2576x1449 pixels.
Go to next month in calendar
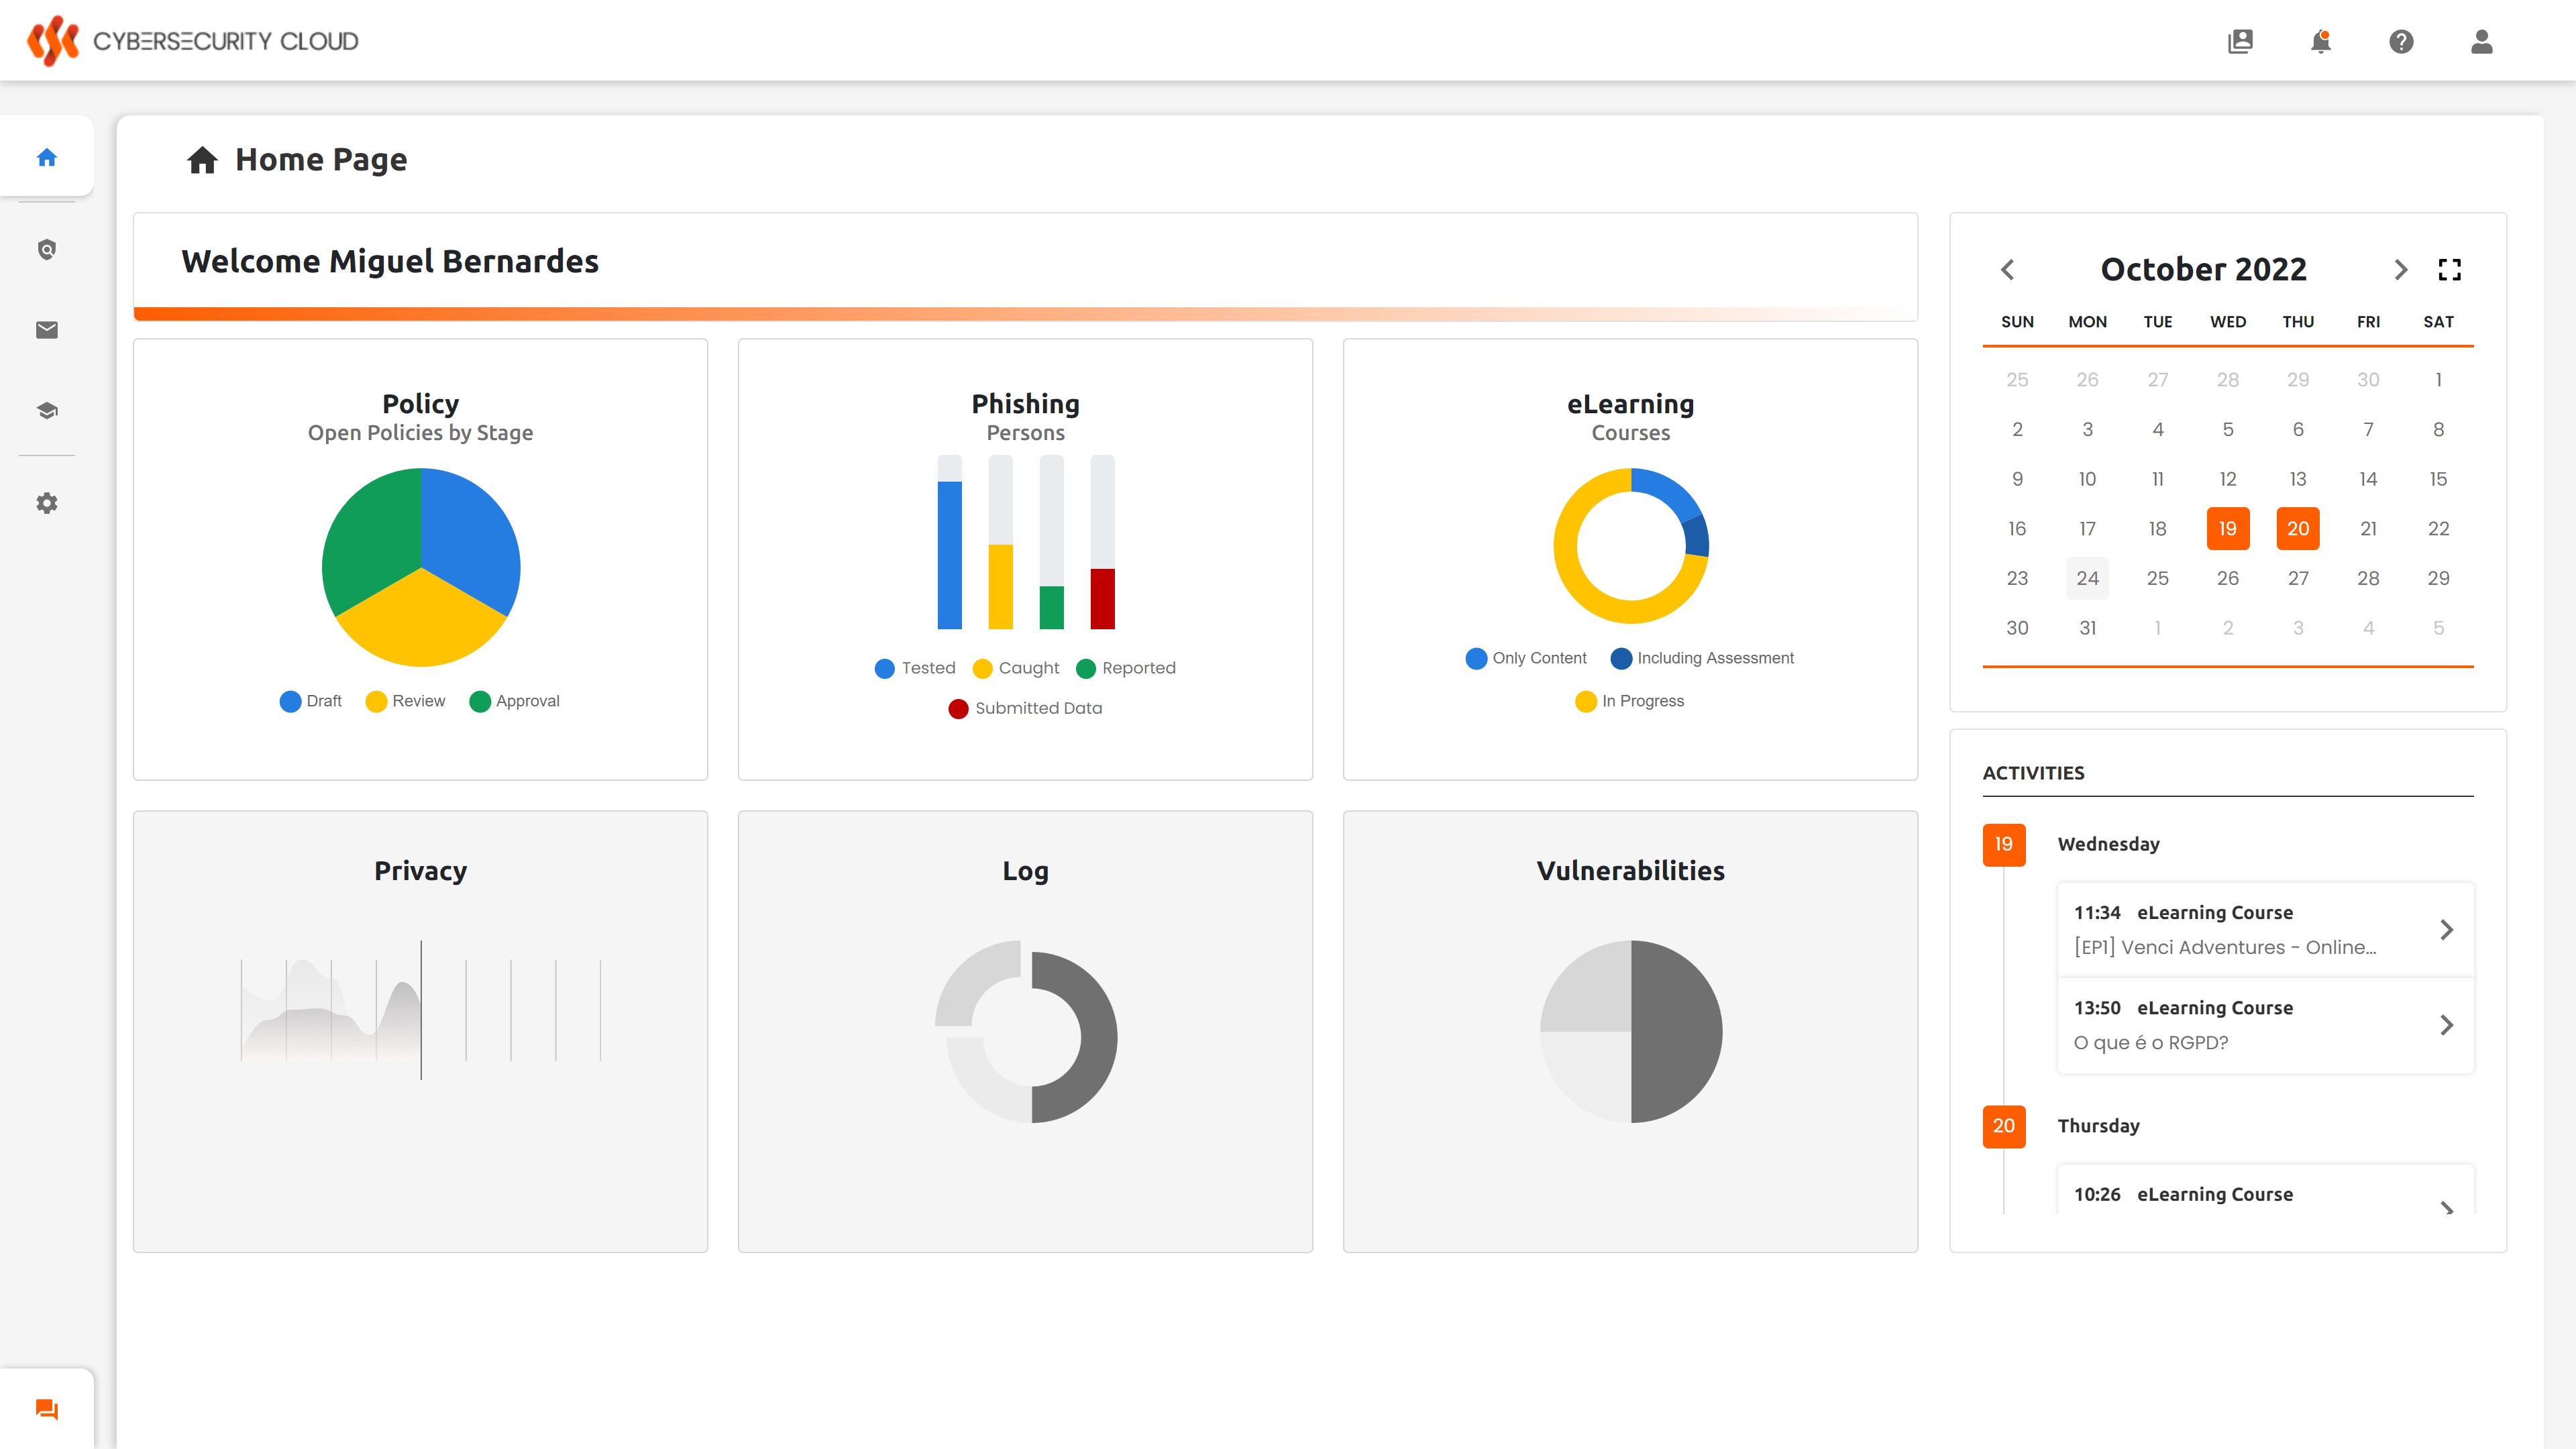pyautogui.click(x=2401, y=269)
